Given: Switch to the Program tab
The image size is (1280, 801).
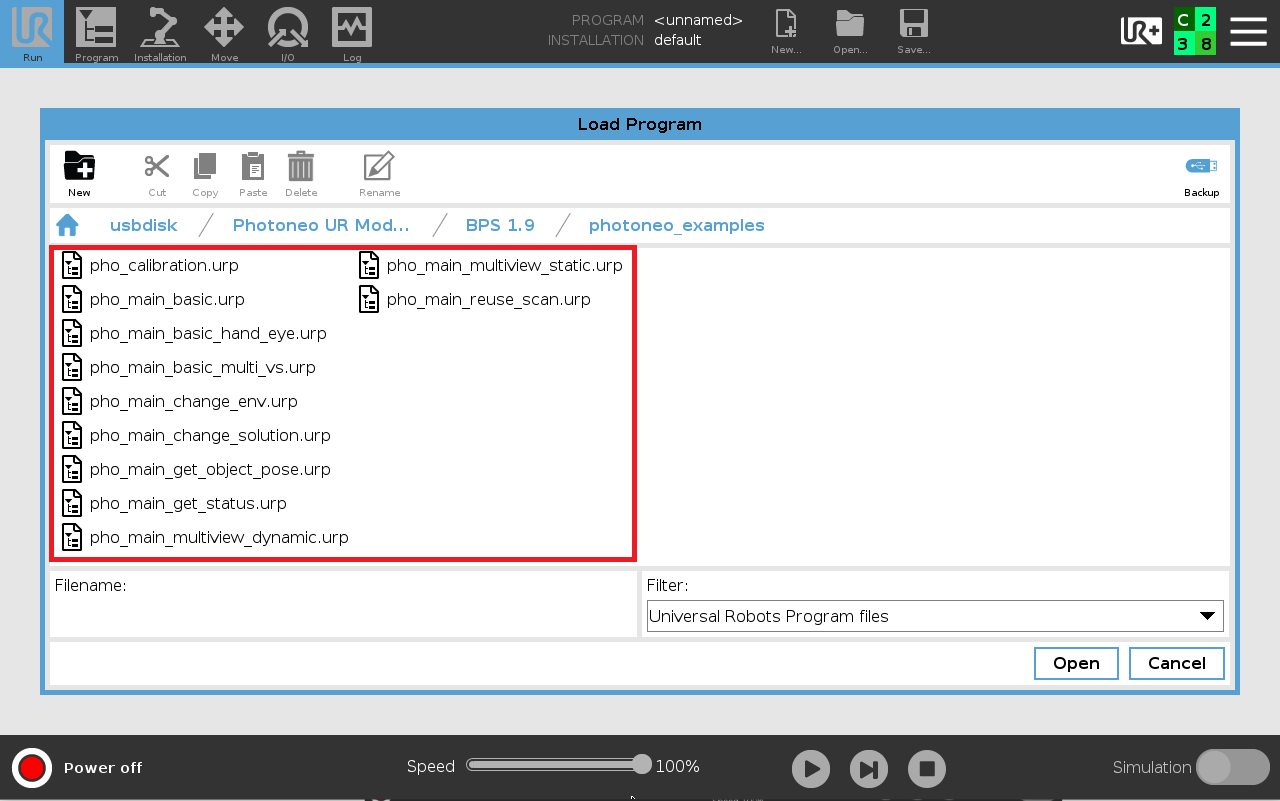Looking at the screenshot, I should point(96,32).
